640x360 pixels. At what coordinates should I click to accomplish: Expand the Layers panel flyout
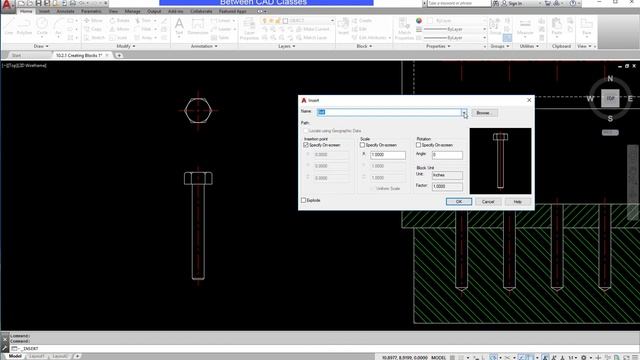click(x=286, y=46)
